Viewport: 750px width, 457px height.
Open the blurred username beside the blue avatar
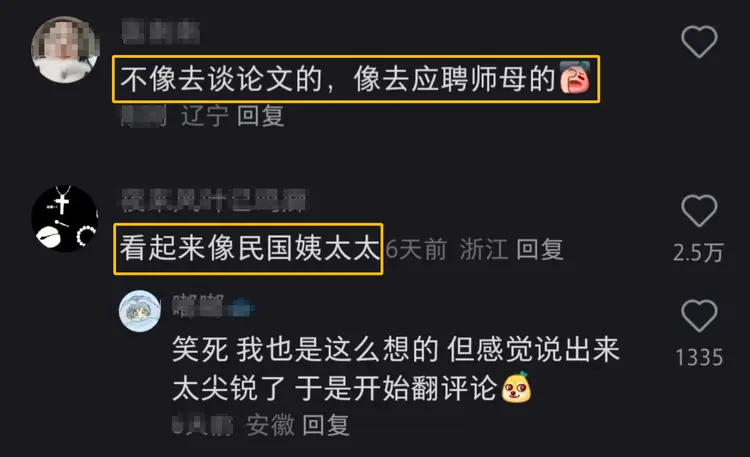(x=212, y=306)
